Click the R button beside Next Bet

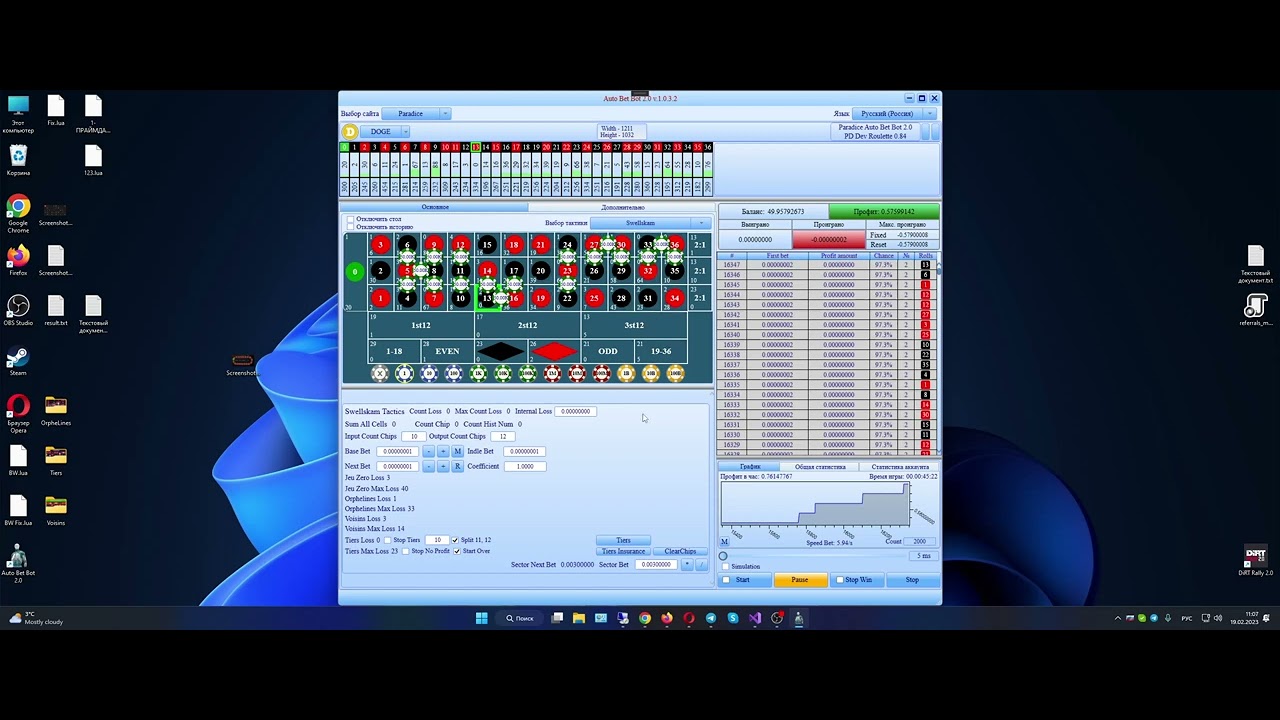click(x=457, y=467)
